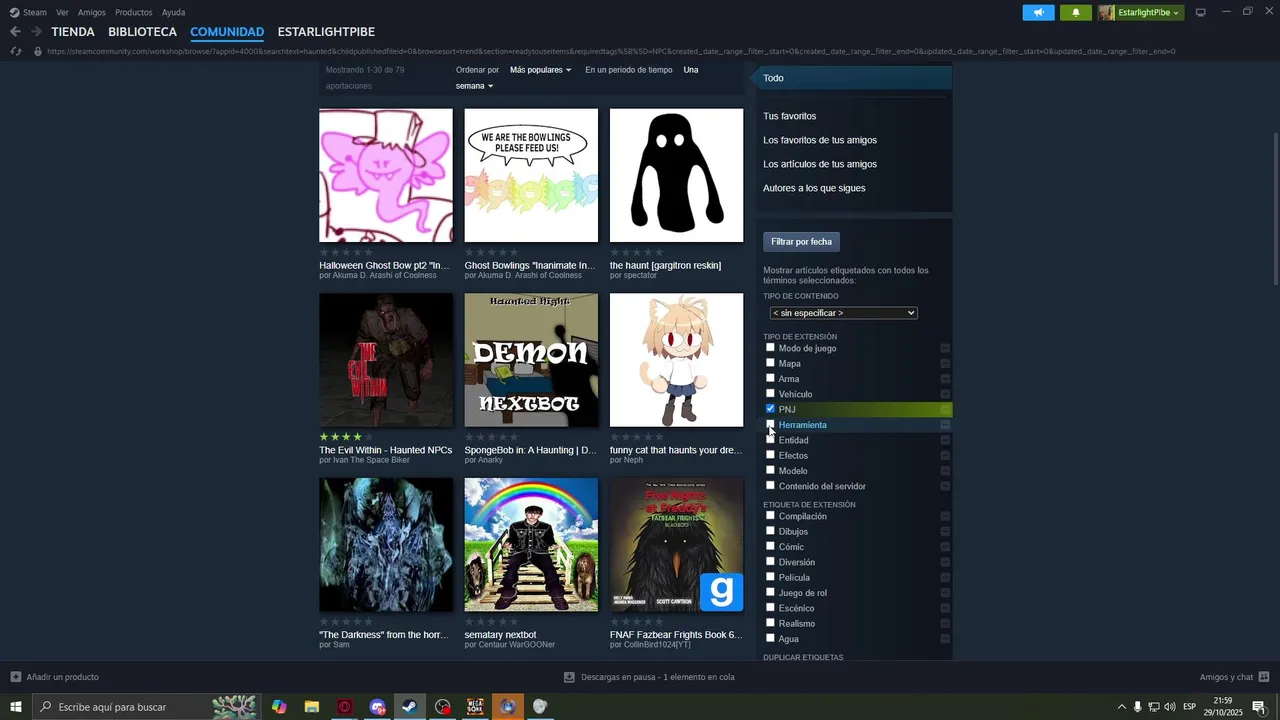Open the notifications bell icon
The width and height of the screenshot is (1280, 720).
click(1076, 12)
